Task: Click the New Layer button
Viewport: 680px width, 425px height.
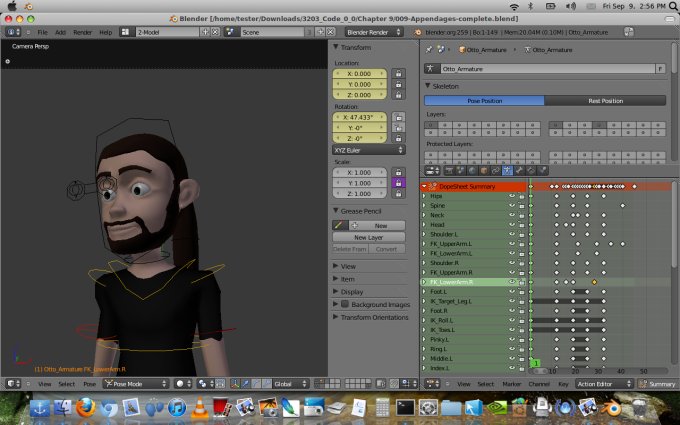Action: click(x=369, y=237)
